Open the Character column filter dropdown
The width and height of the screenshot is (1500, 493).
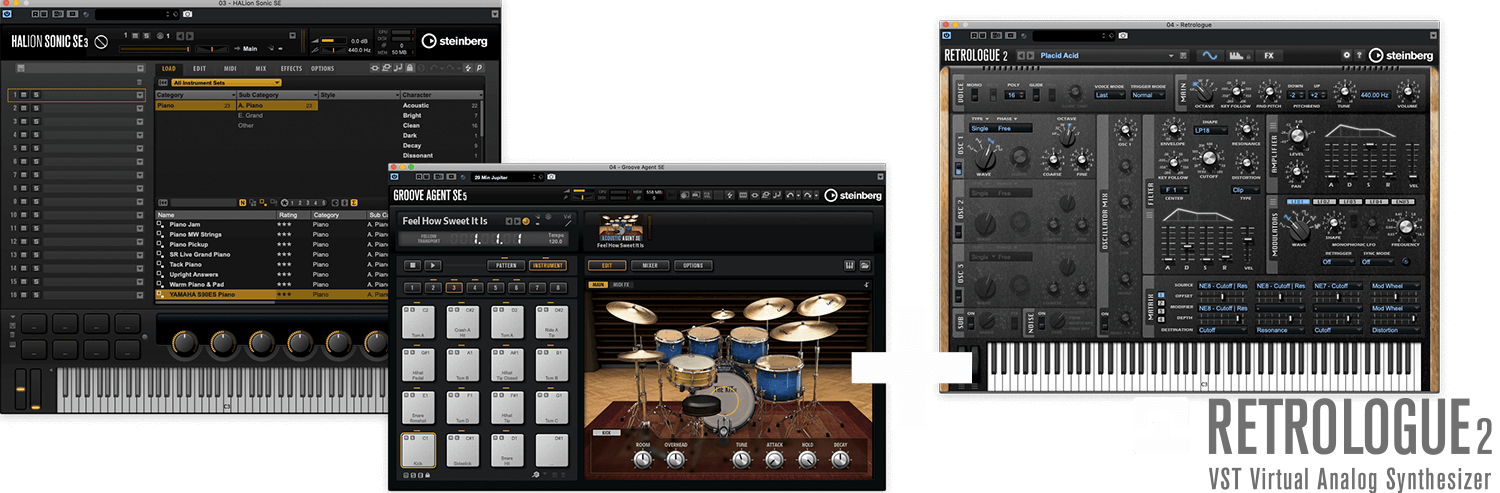click(479, 95)
